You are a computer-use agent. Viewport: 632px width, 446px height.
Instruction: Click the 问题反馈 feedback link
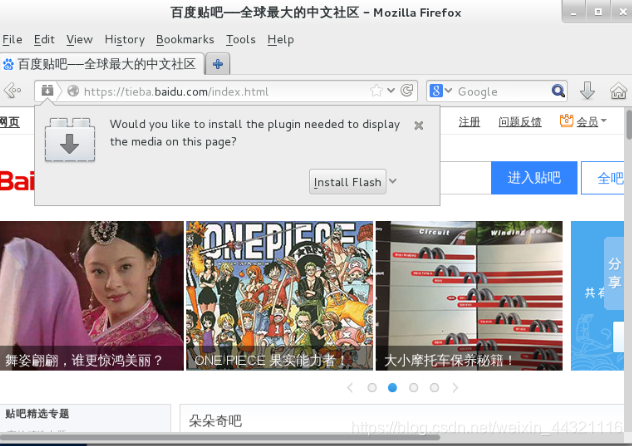tap(520, 122)
